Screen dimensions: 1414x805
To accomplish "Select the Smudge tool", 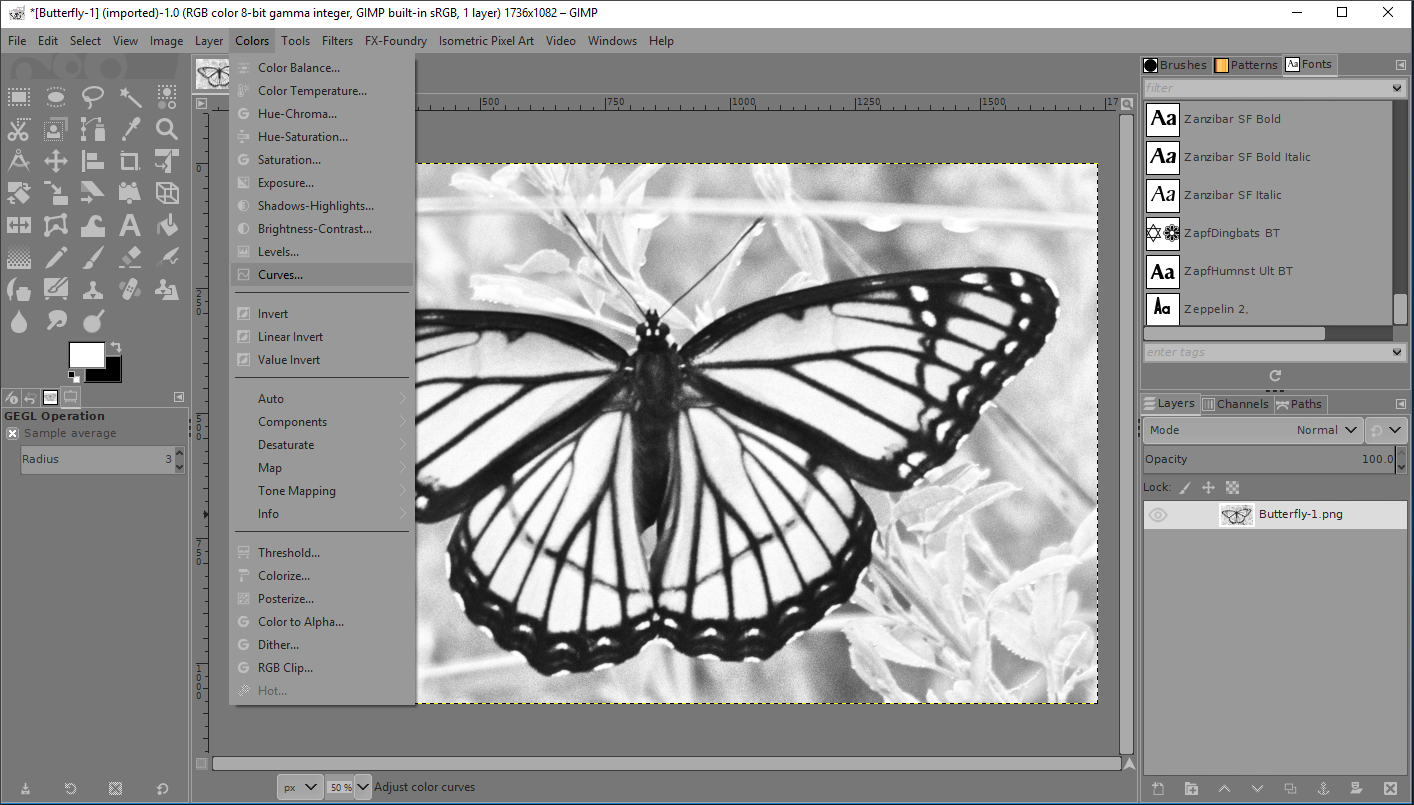I will click(x=56, y=321).
